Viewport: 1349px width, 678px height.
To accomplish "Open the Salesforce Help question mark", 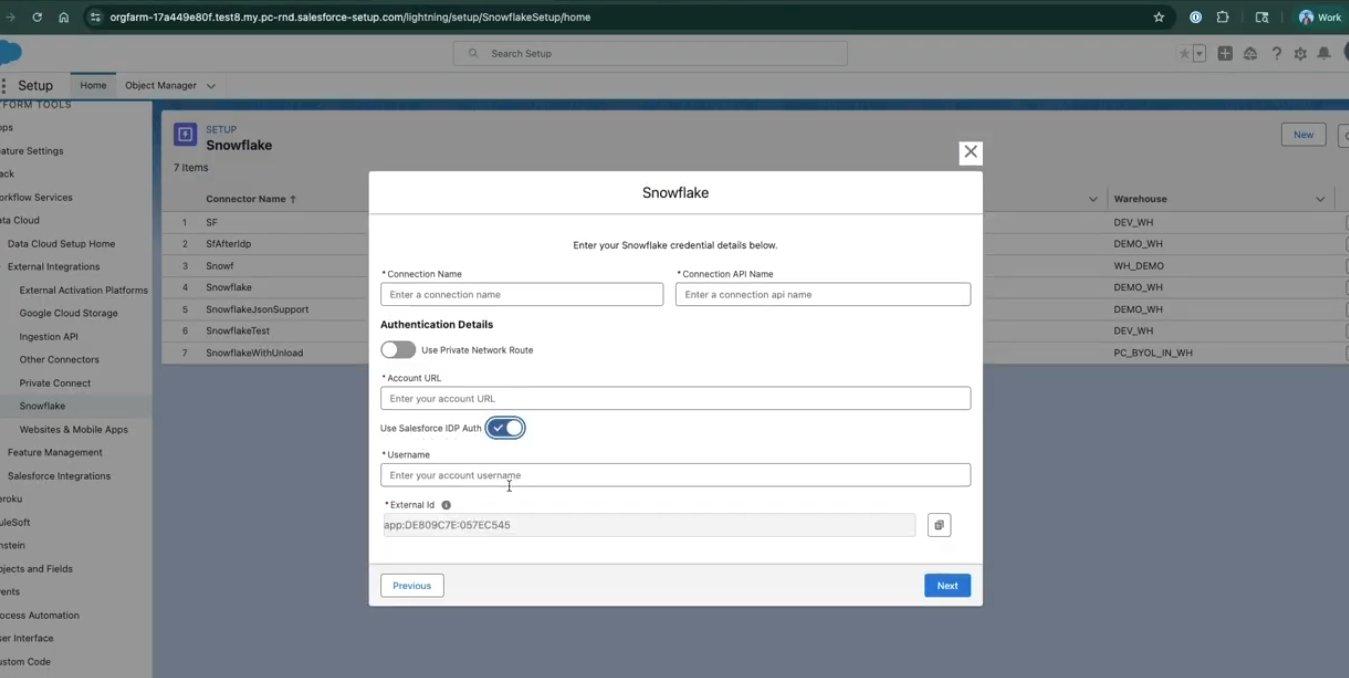I will 1277,53.
